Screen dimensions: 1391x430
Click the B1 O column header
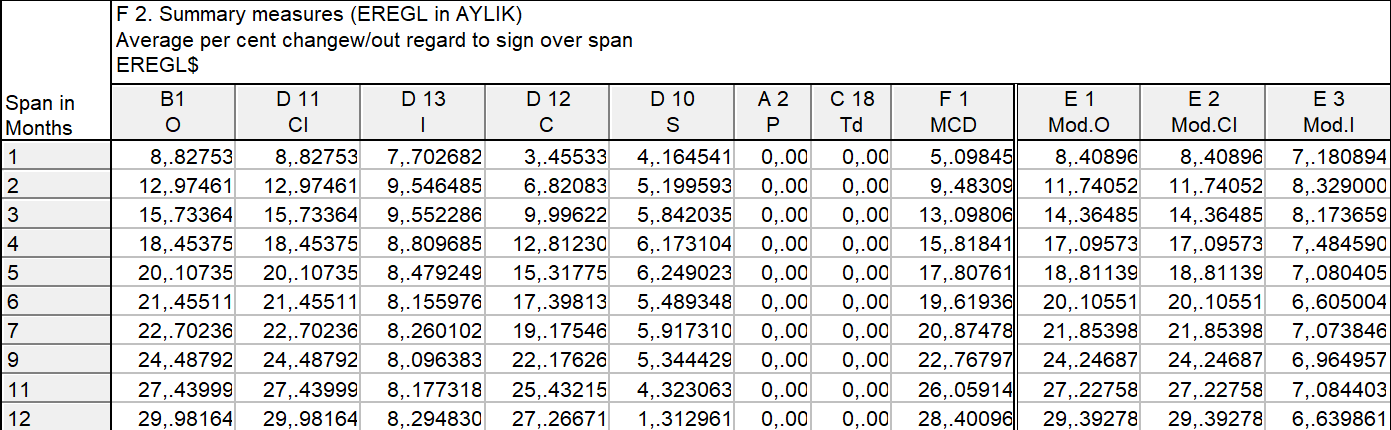[x=173, y=112]
